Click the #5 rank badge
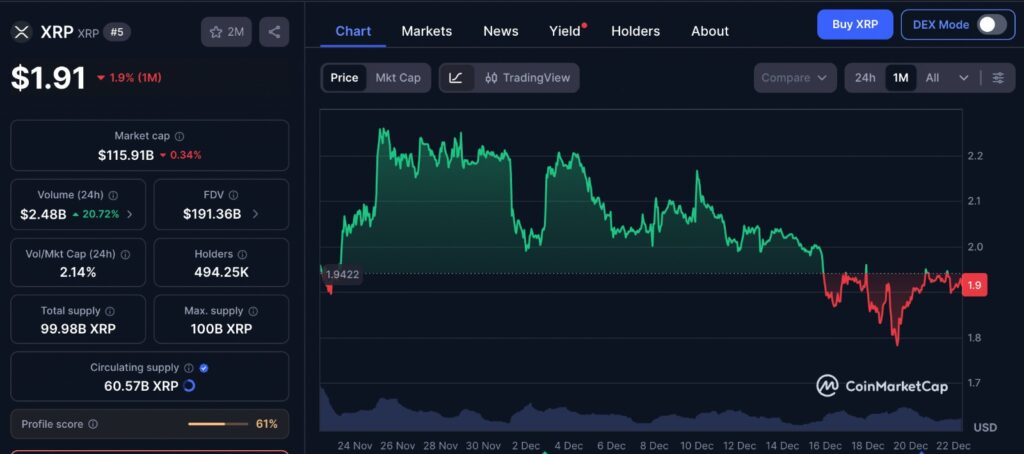Image resolution: width=1024 pixels, height=454 pixels. click(x=117, y=32)
